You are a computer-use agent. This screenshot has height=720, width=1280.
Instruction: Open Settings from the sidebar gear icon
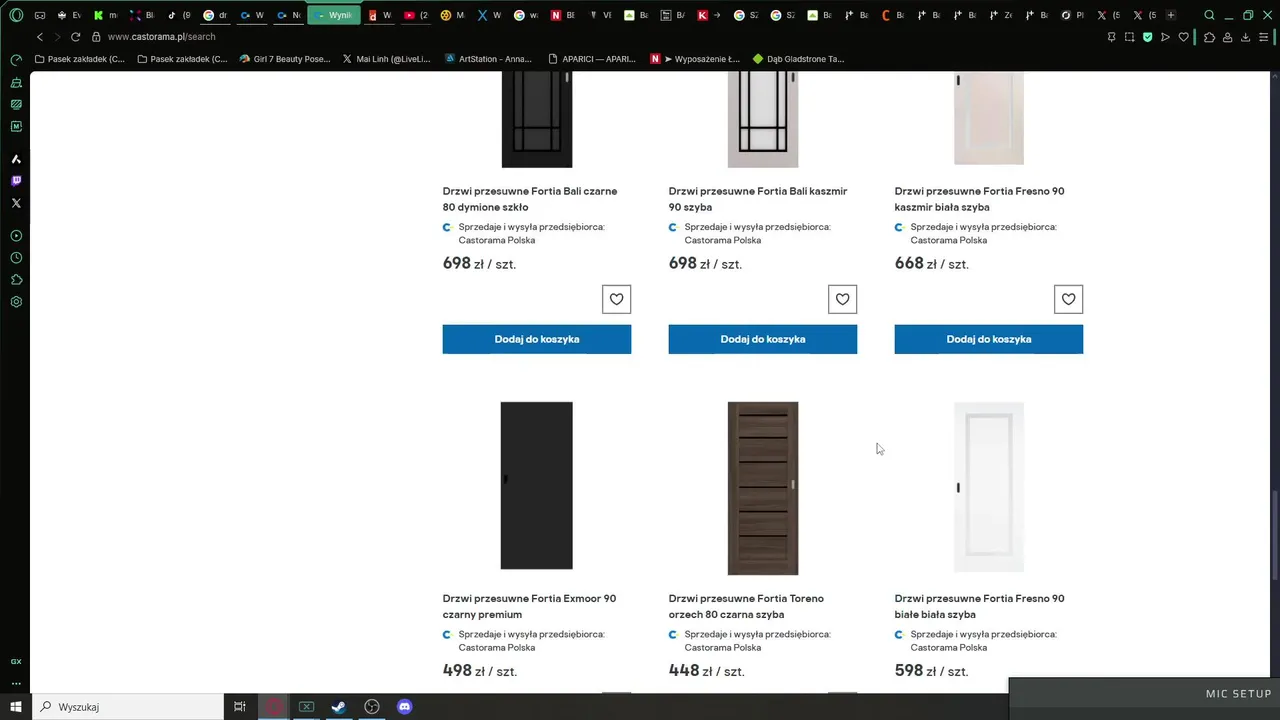click(x=16, y=302)
